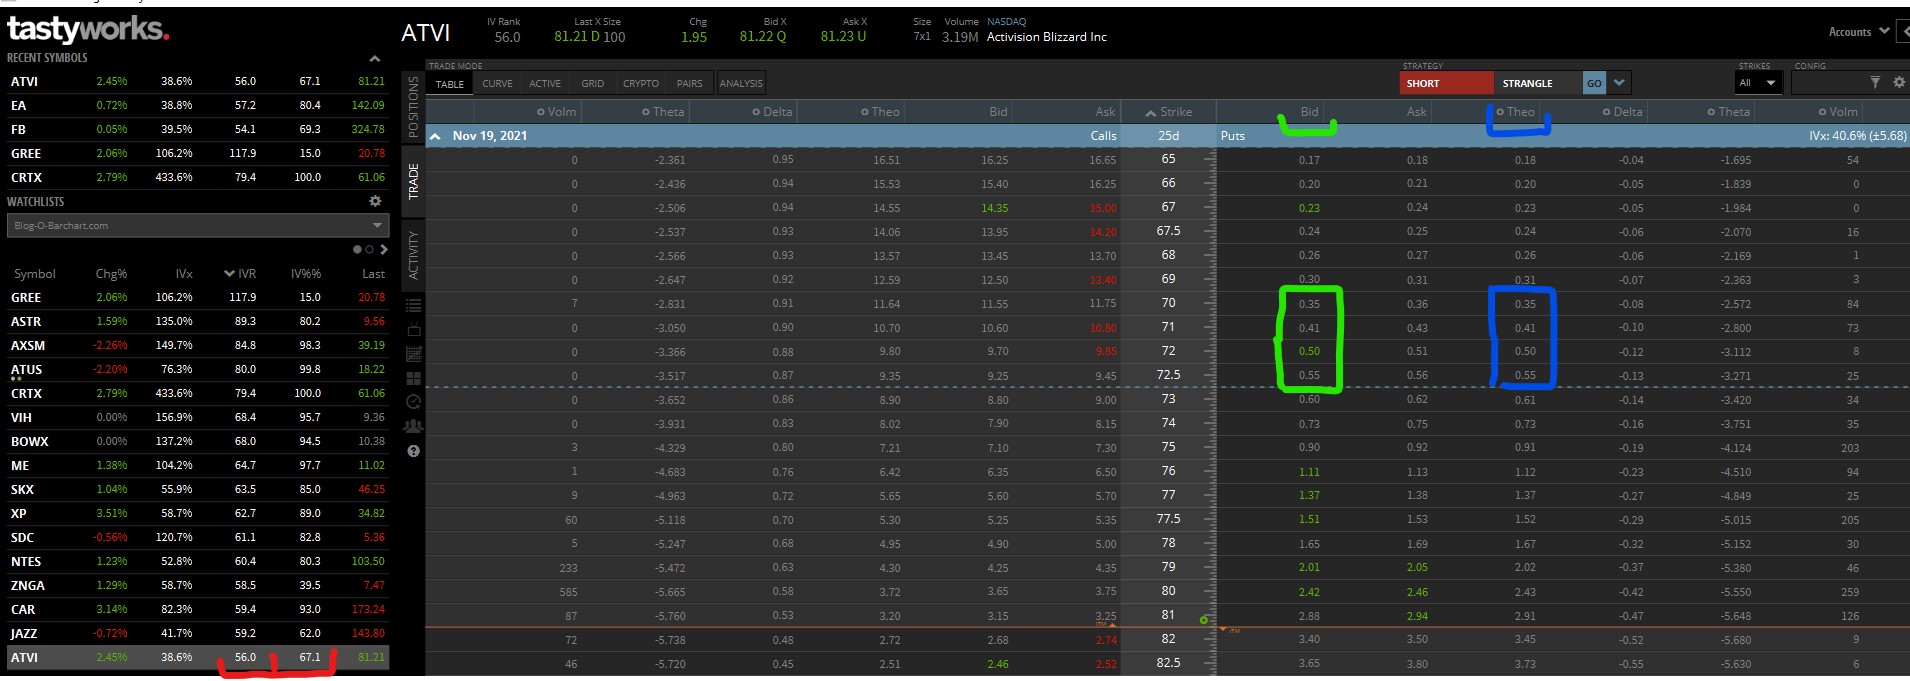1910x681 pixels.
Task: Click the filter funnel icon under Config
Action: [1875, 83]
